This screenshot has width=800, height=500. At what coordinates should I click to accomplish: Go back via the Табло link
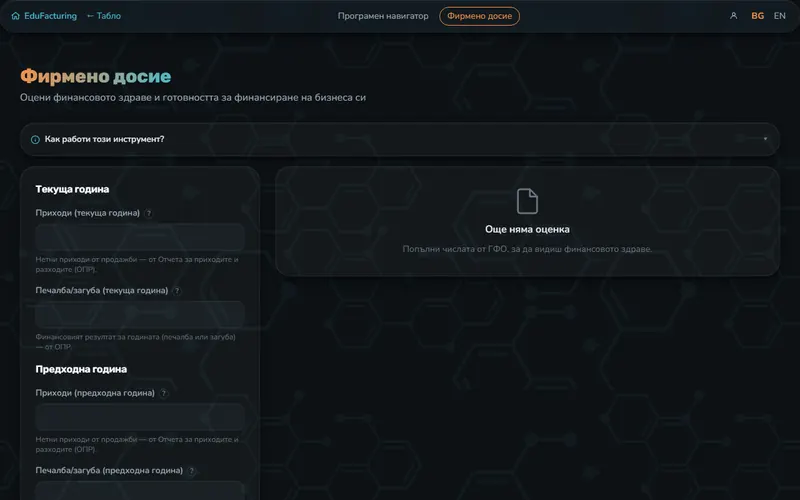(104, 16)
